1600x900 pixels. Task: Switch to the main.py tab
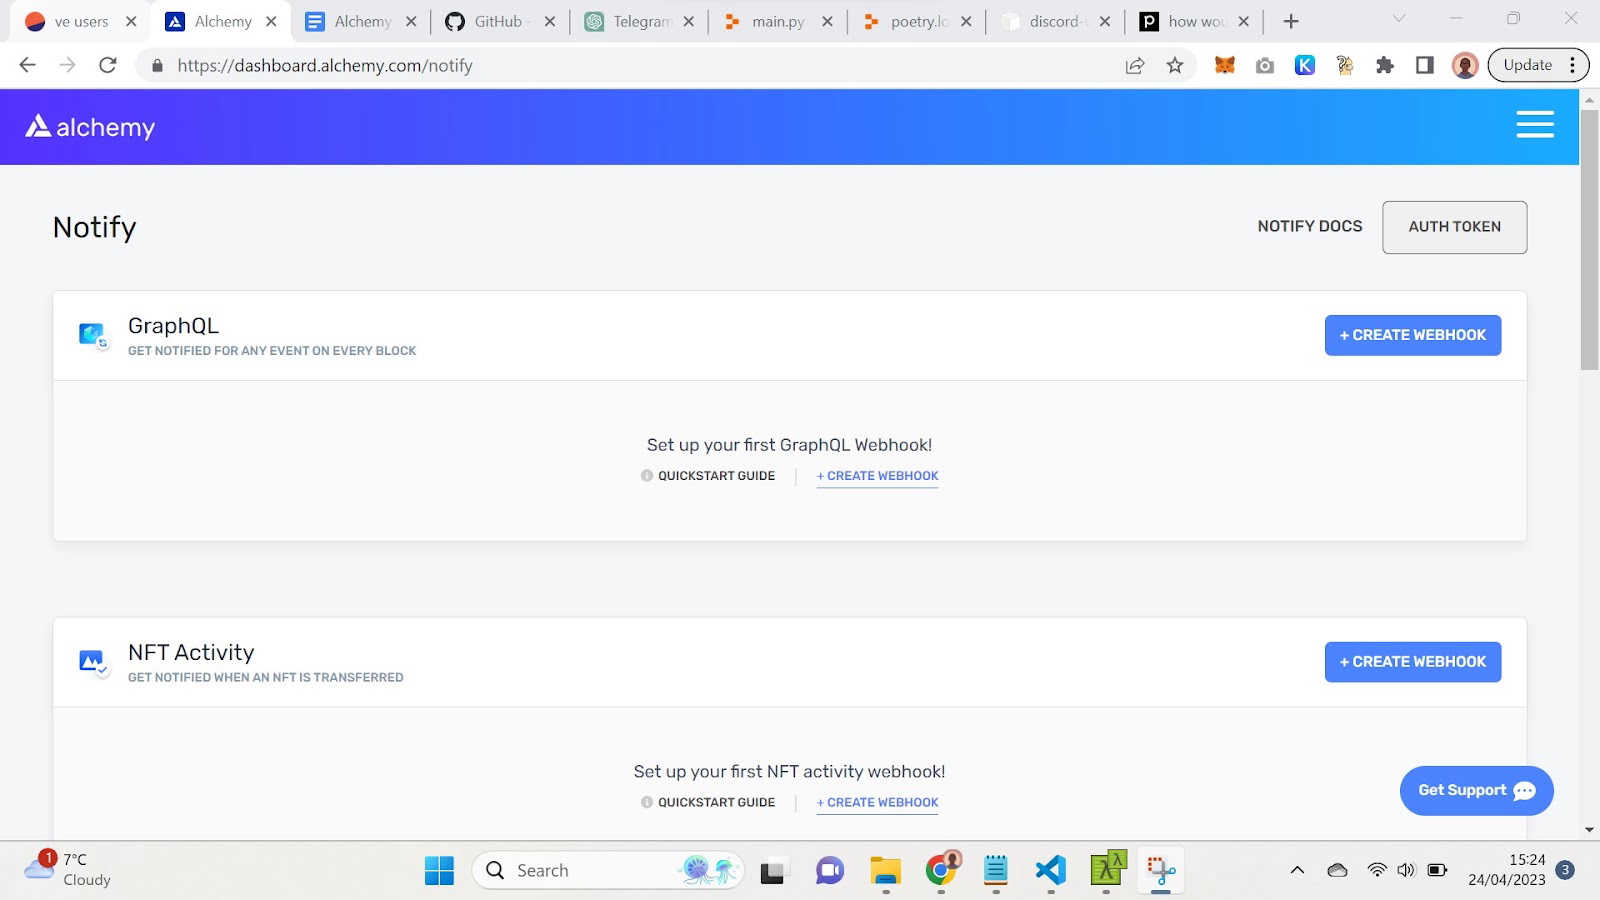778,21
